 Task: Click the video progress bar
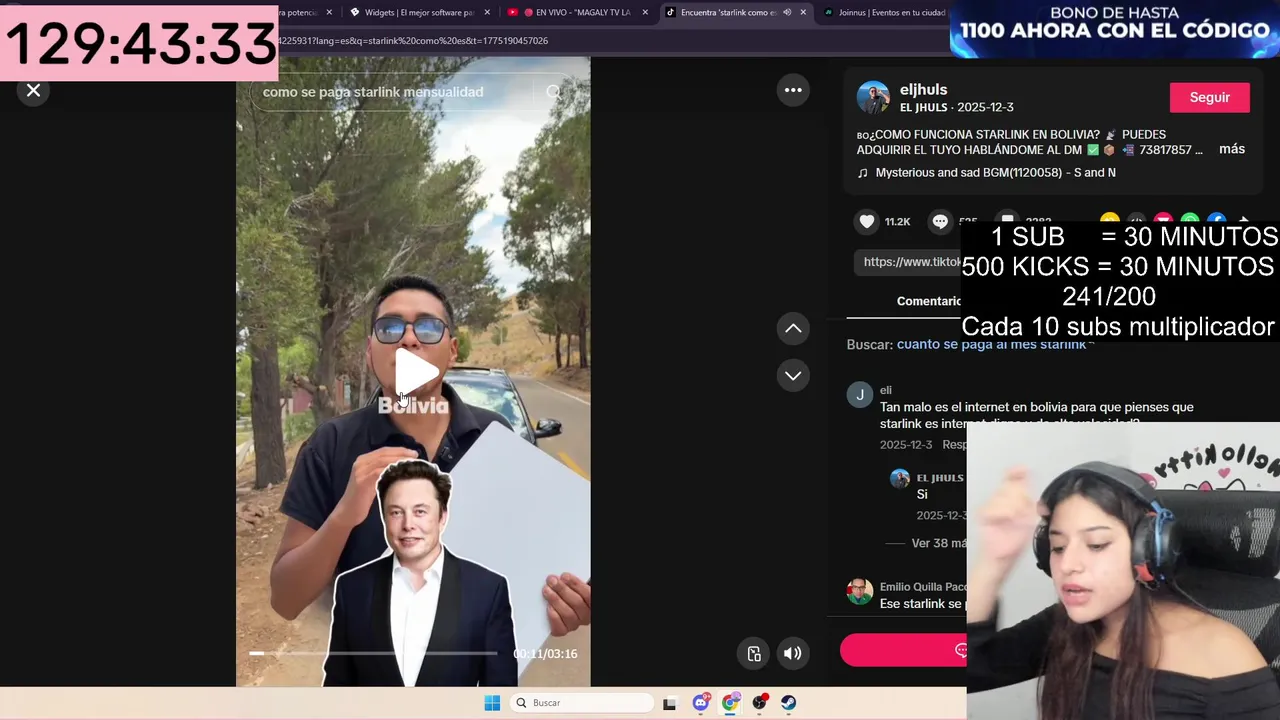[x=373, y=653]
